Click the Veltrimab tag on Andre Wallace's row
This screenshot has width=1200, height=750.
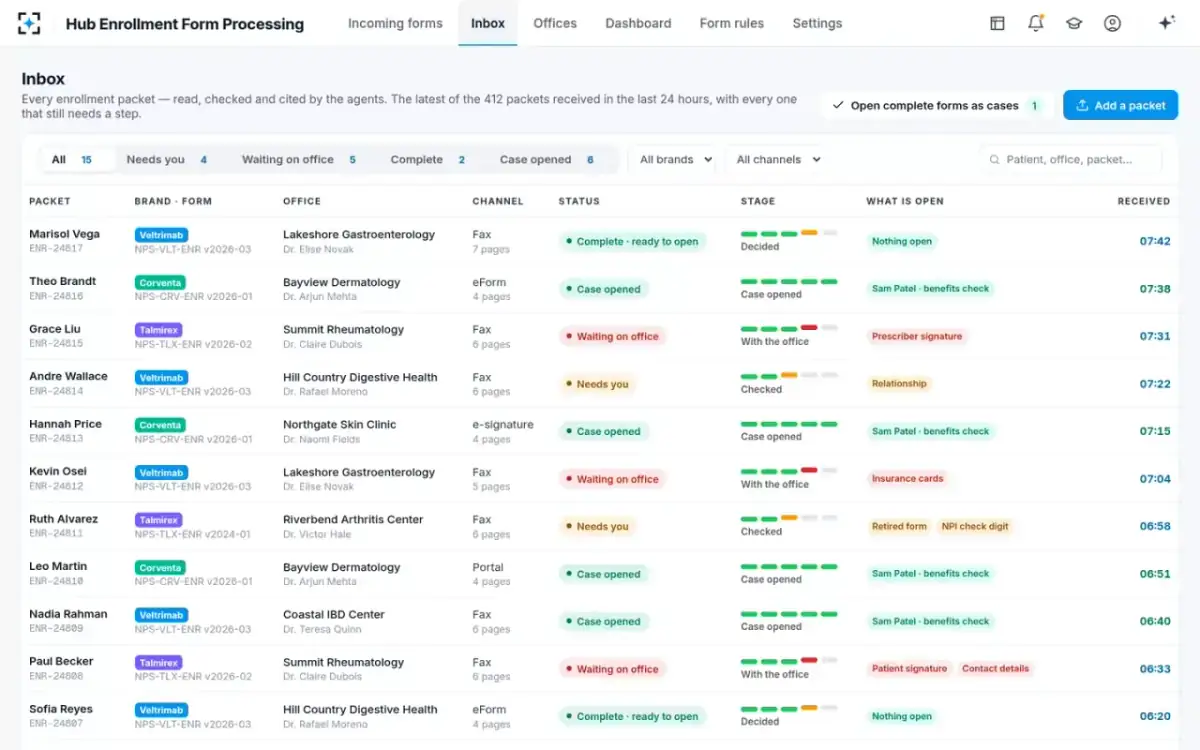click(x=161, y=377)
